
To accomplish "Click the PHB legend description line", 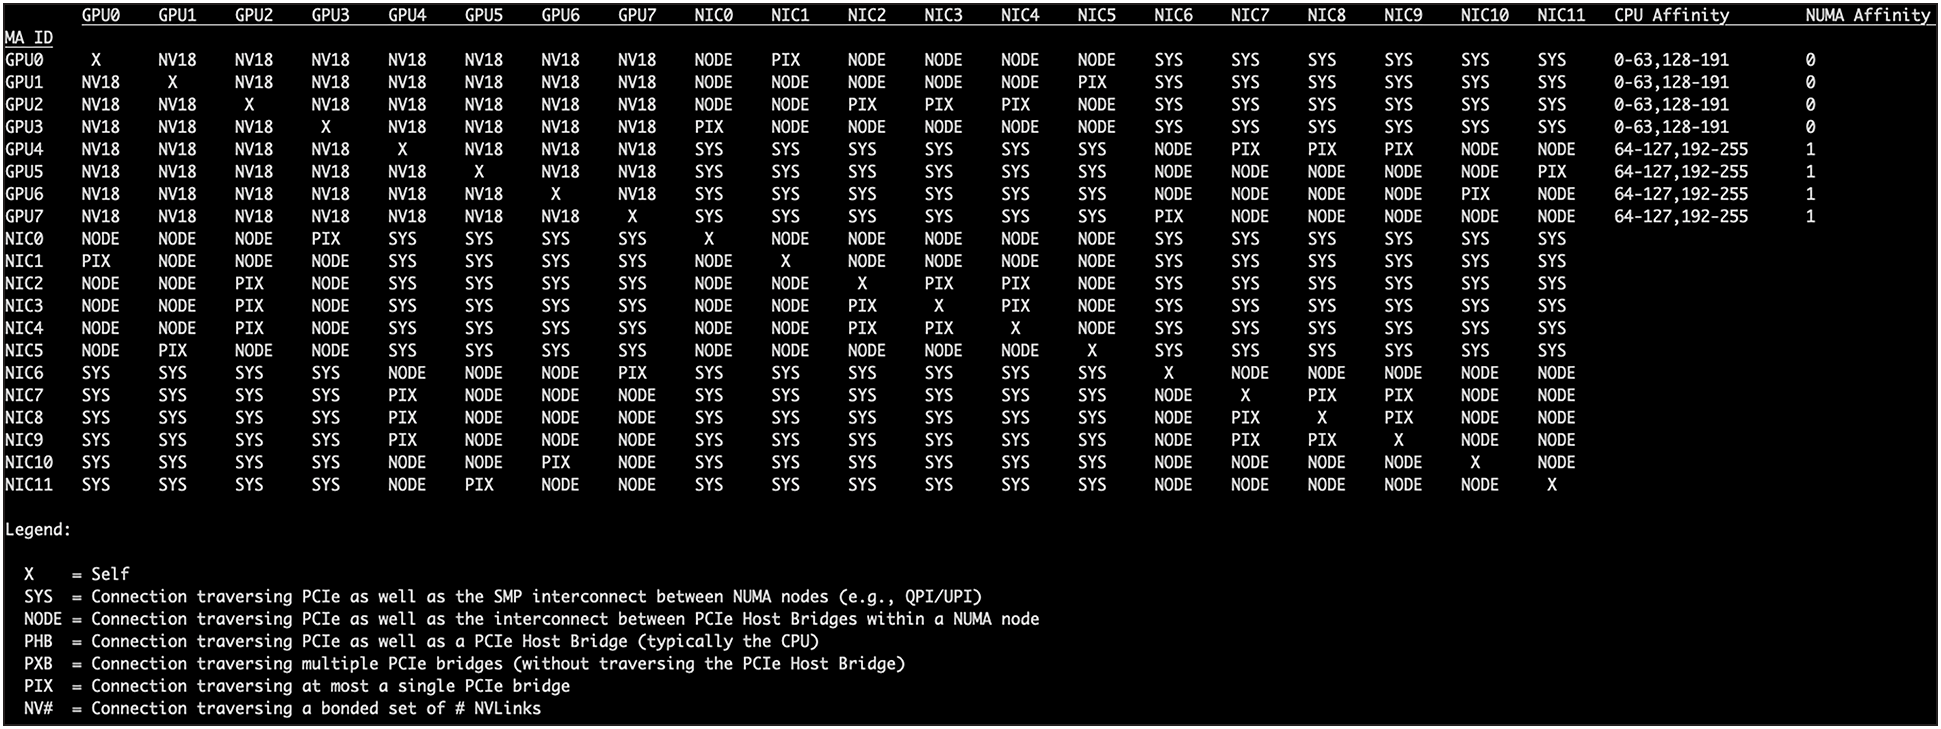I will click(x=422, y=641).
